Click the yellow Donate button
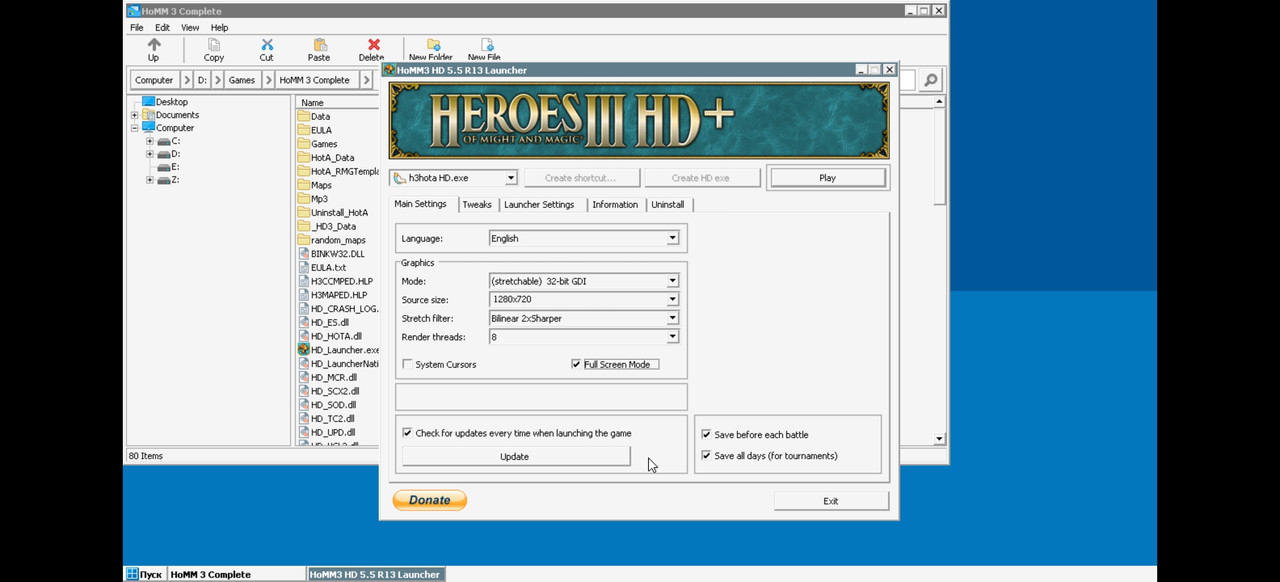Viewport: 1280px width, 582px height. 430,500
